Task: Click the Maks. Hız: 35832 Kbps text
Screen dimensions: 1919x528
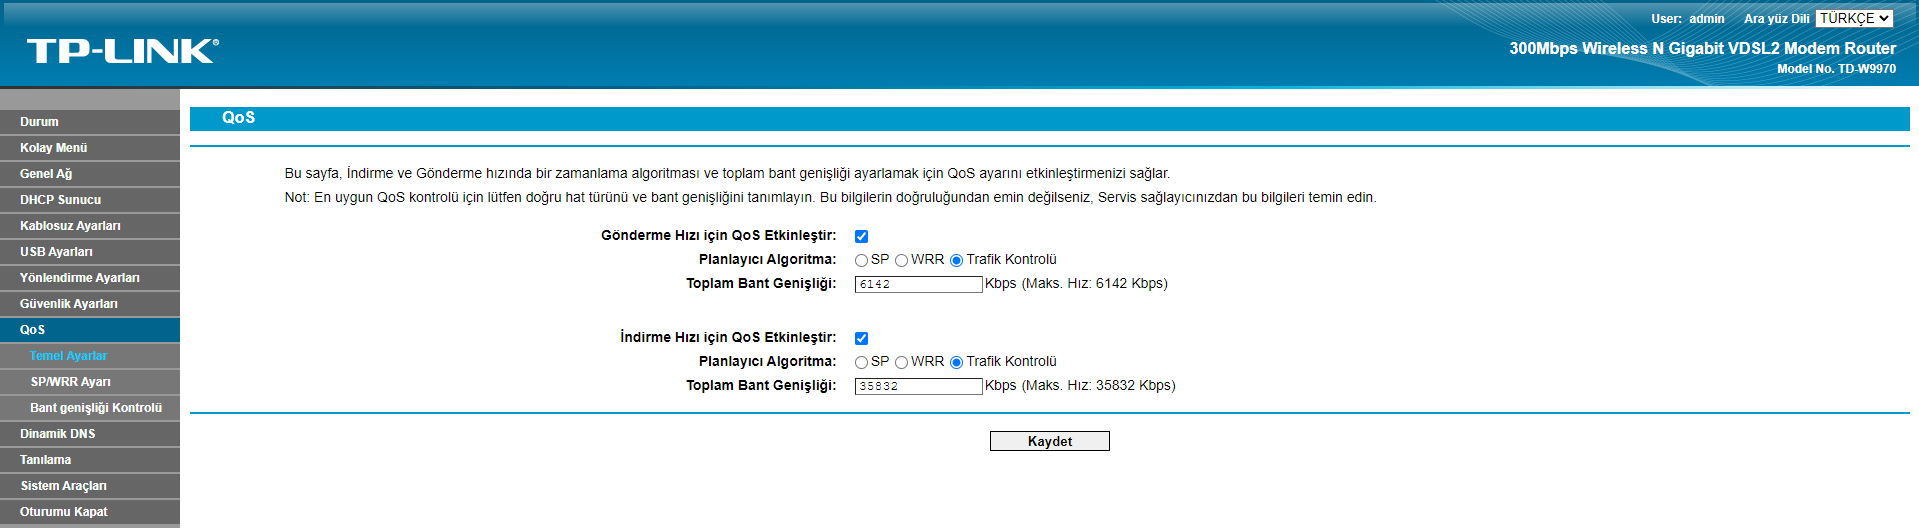Action: point(1098,386)
